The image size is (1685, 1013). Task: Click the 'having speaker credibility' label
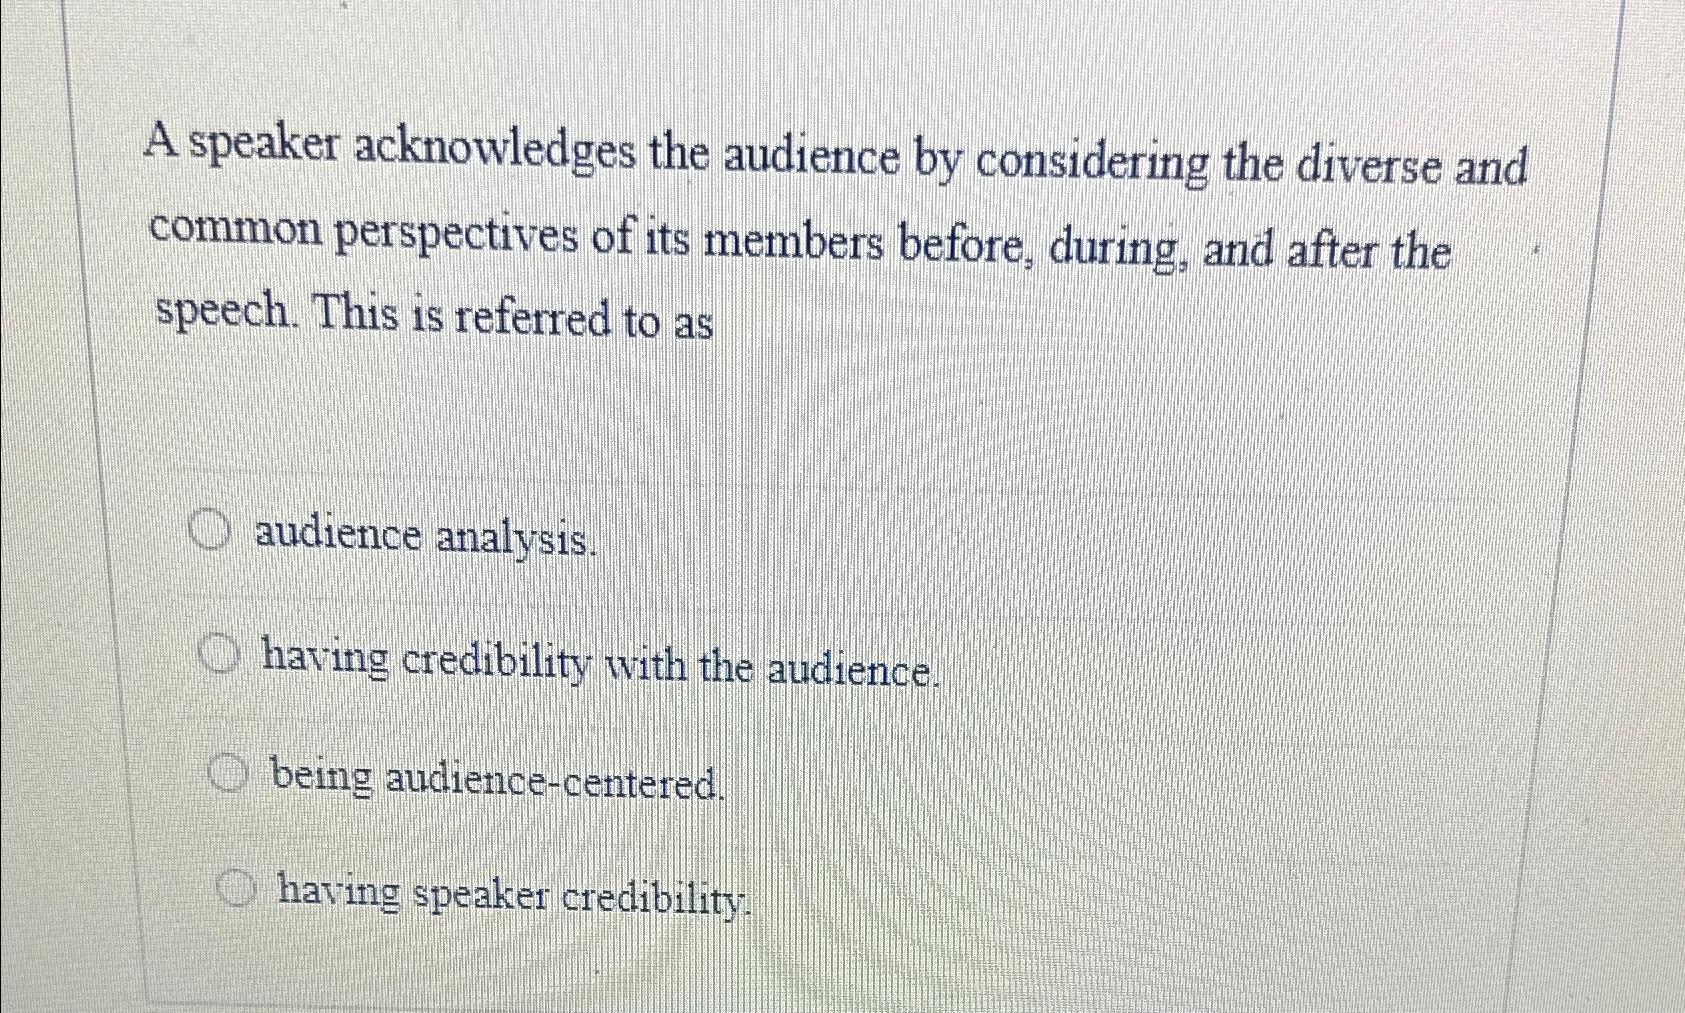point(512,897)
